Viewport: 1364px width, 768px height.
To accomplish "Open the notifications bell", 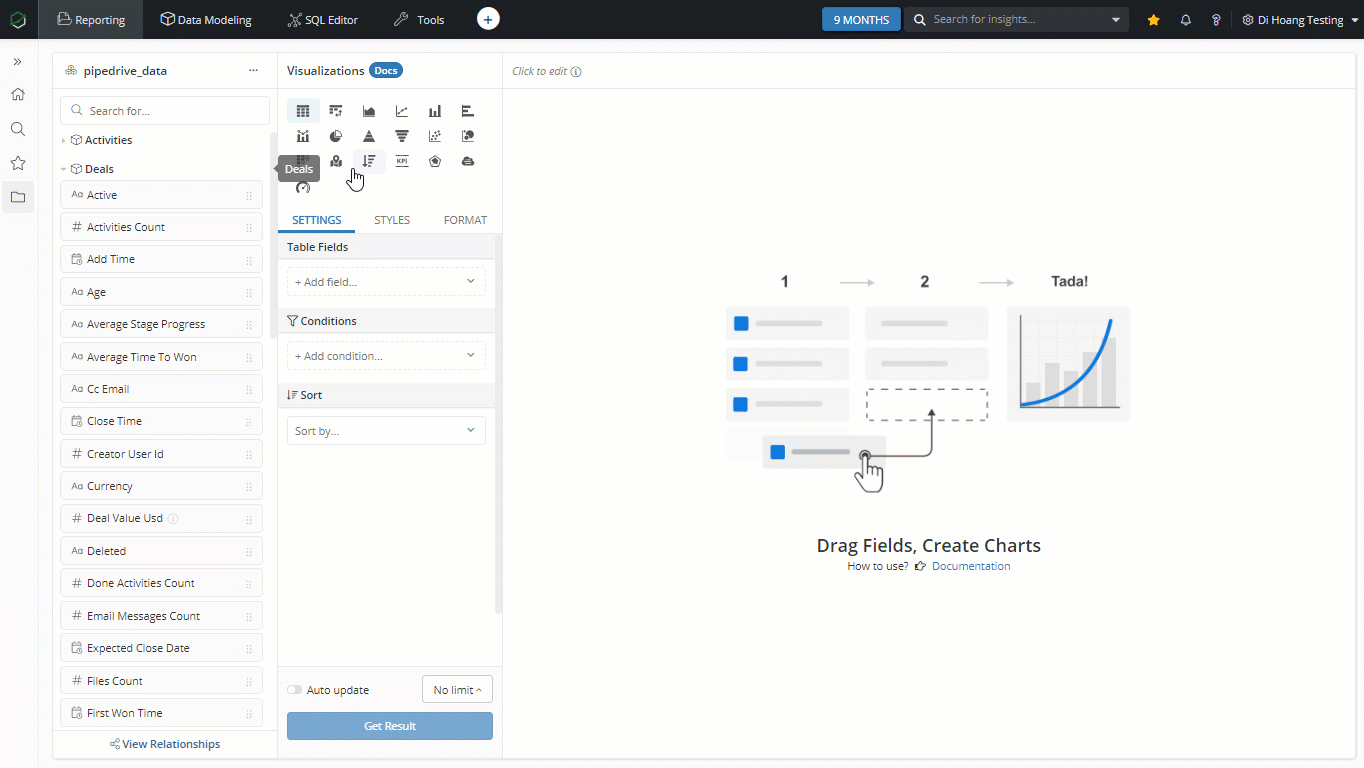I will click(1186, 20).
